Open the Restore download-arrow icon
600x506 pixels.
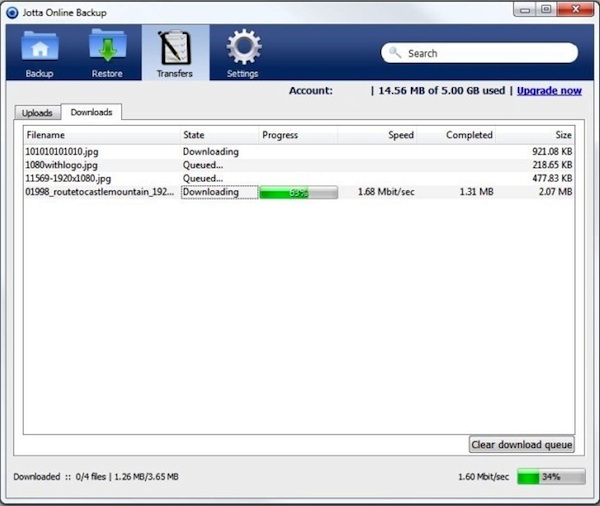click(x=108, y=46)
